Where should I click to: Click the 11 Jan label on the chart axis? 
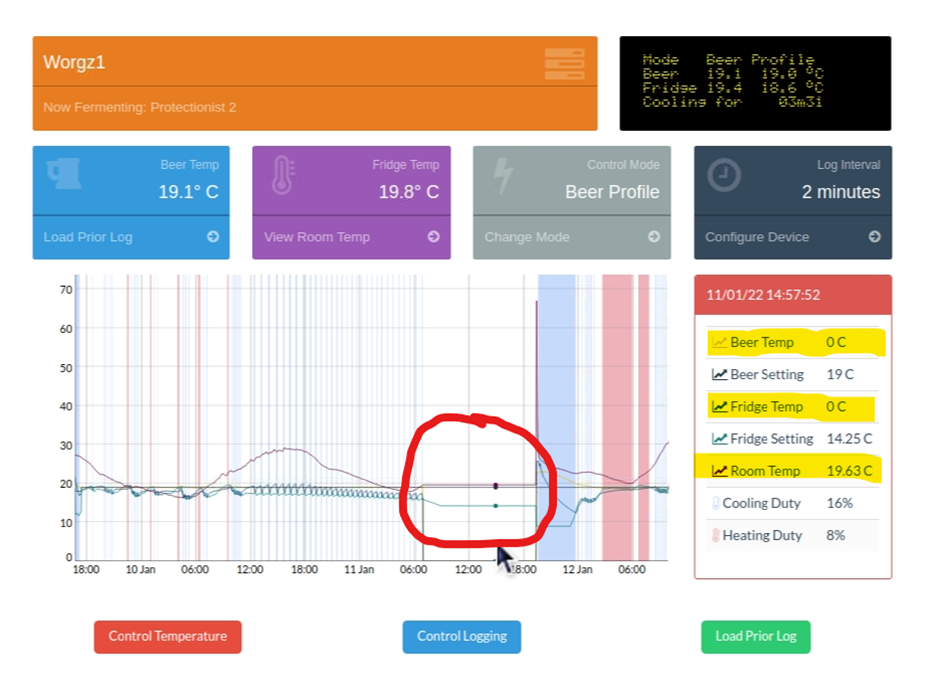coord(359,570)
